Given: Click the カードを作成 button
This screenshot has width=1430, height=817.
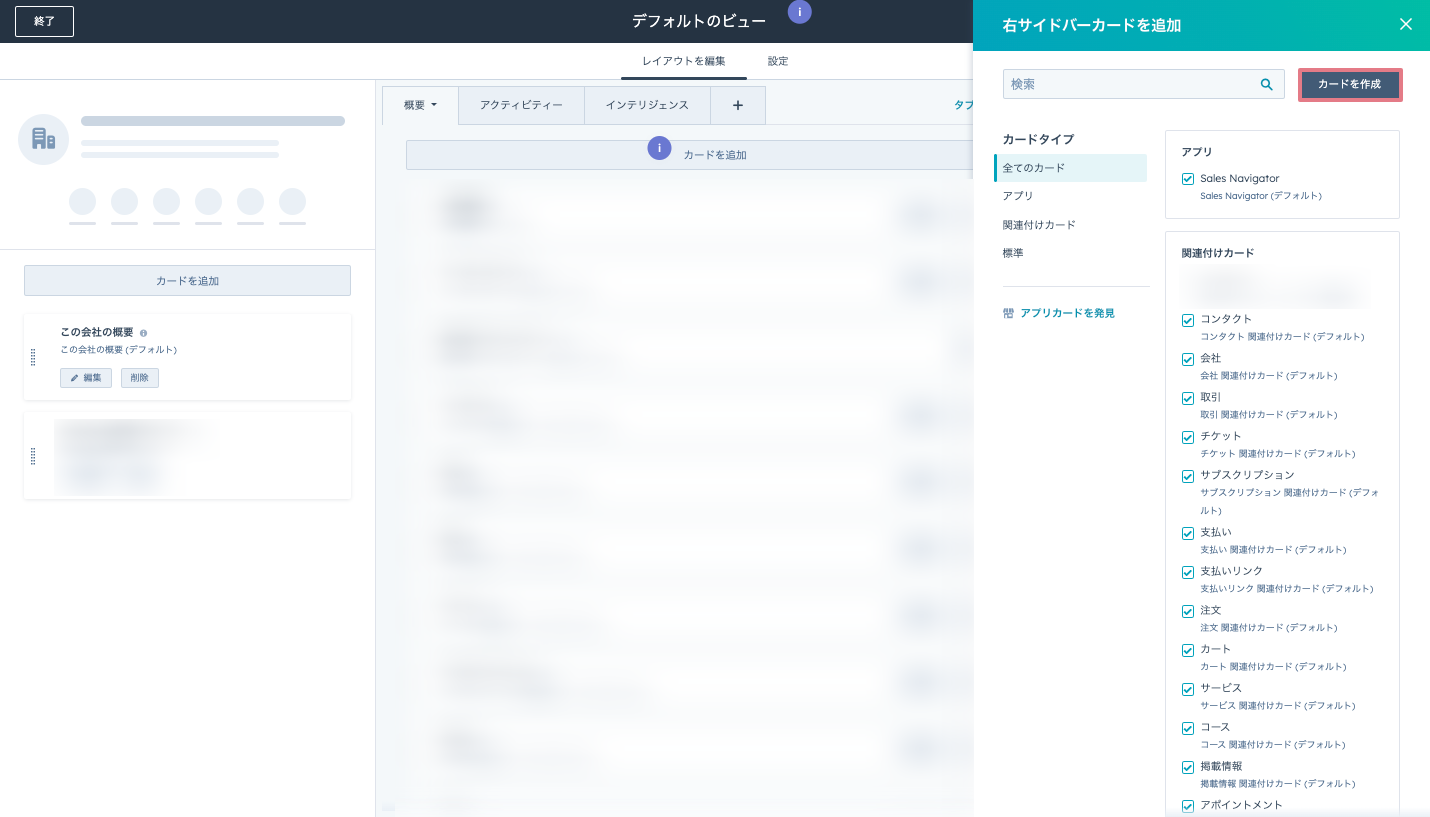Looking at the screenshot, I should (1349, 85).
